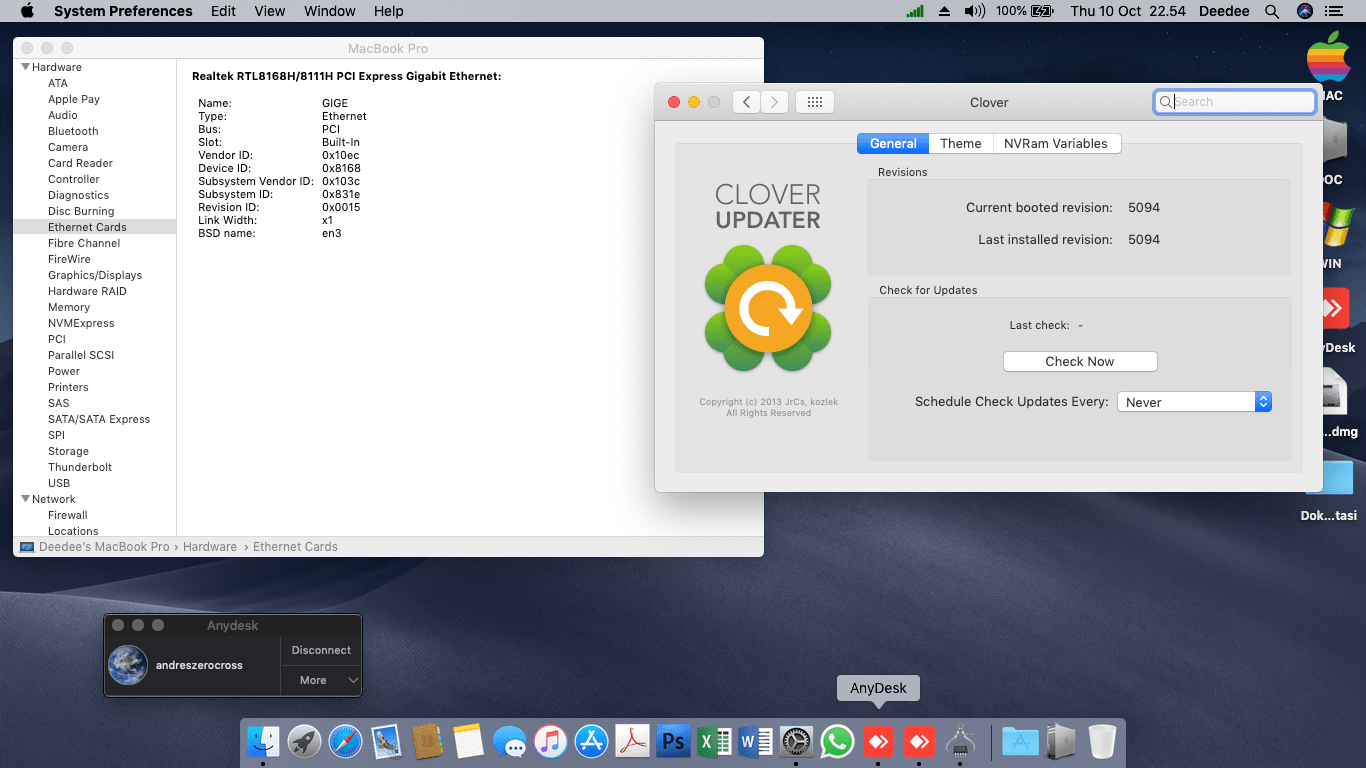Image resolution: width=1366 pixels, height=768 pixels.
Task: Click the date and time in menu bar
Action: point(1128,11)
